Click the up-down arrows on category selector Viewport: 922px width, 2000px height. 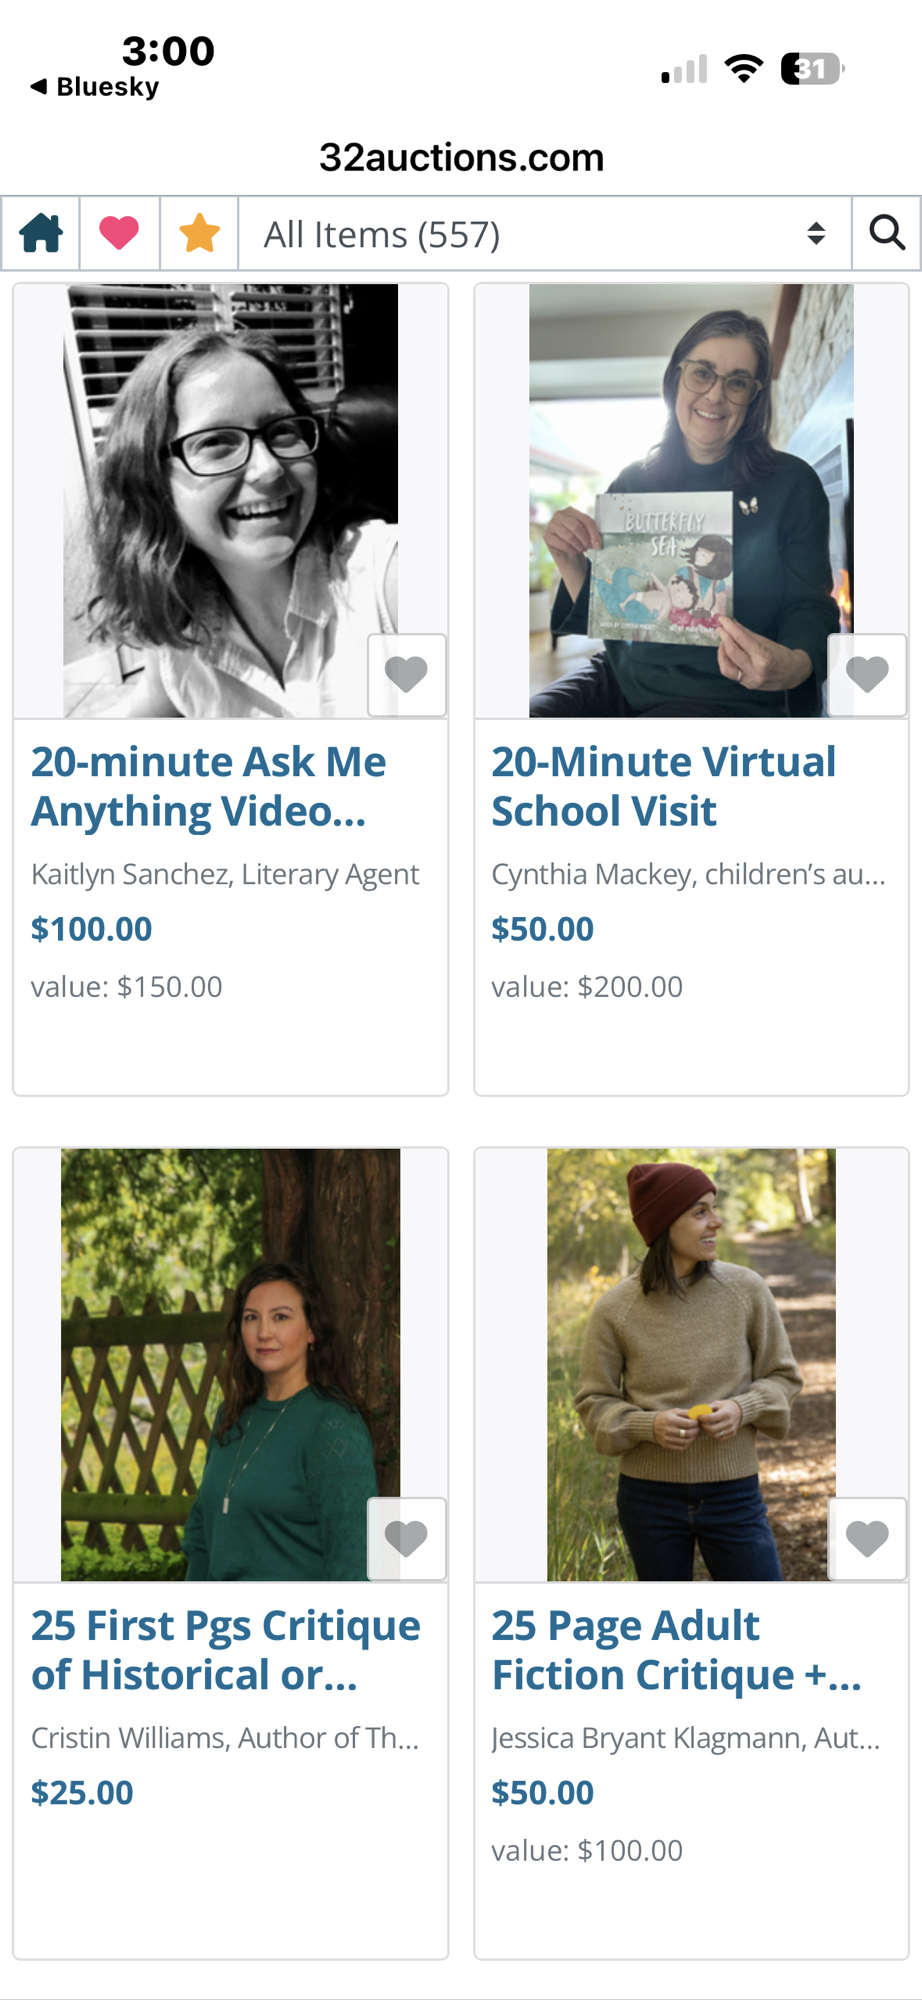[x=816, y=234]
